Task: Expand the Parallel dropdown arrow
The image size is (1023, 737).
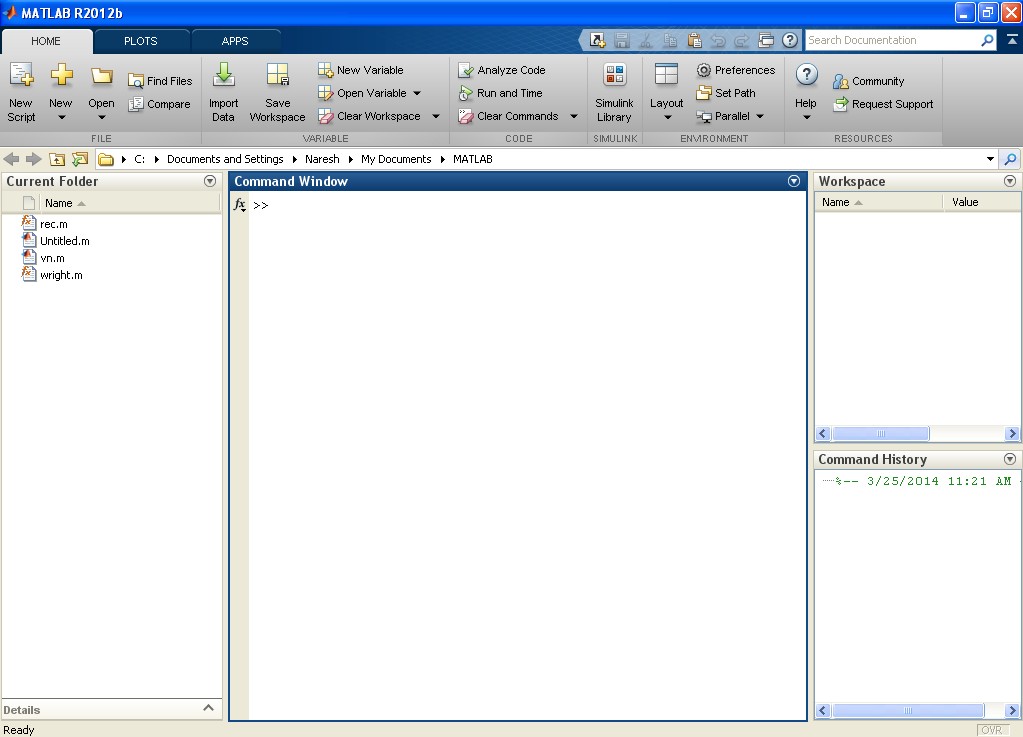Action: (x=760, y=117)
